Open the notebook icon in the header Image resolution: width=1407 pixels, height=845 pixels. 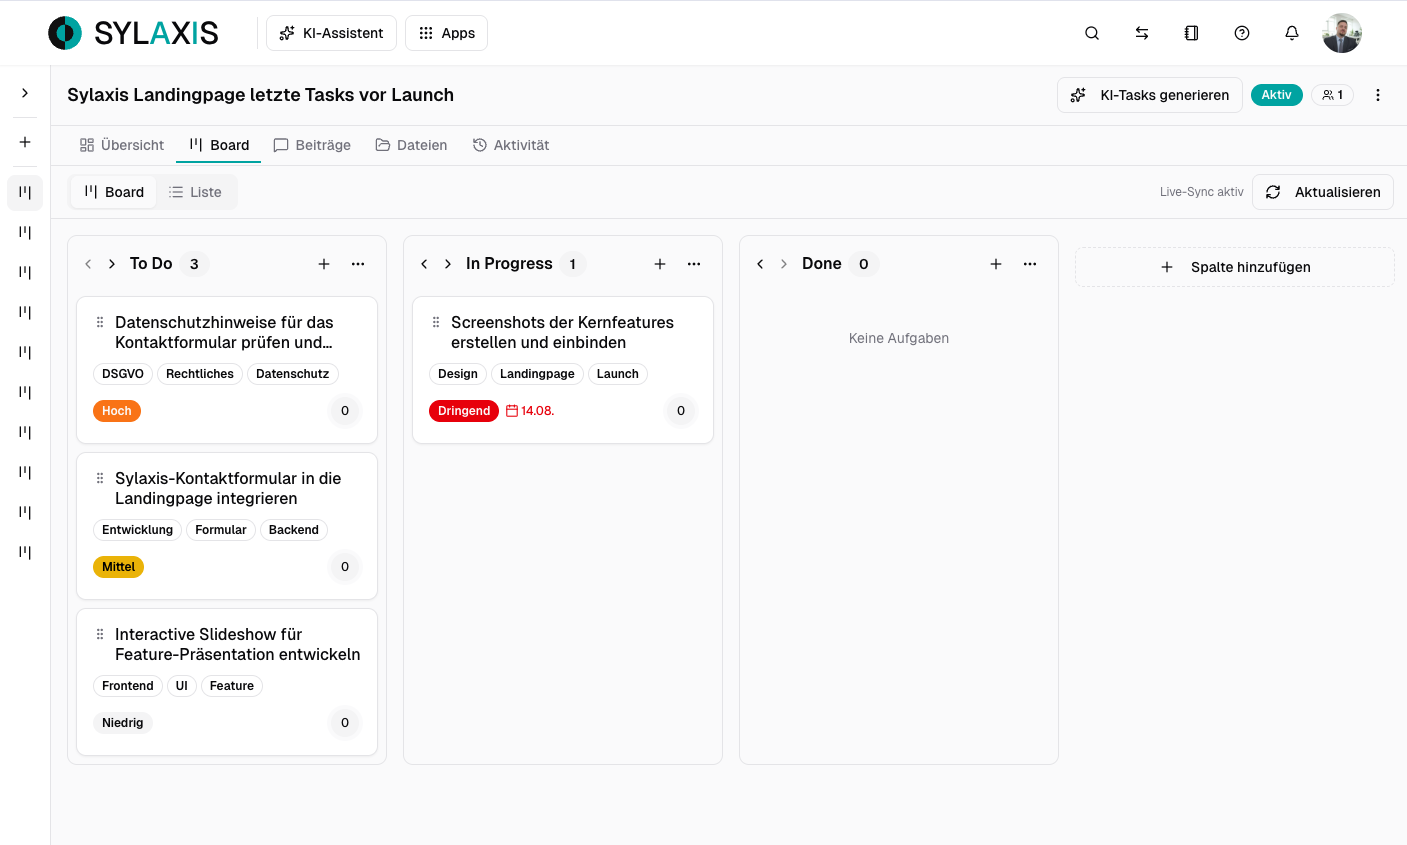click(x=1192, y=33)
